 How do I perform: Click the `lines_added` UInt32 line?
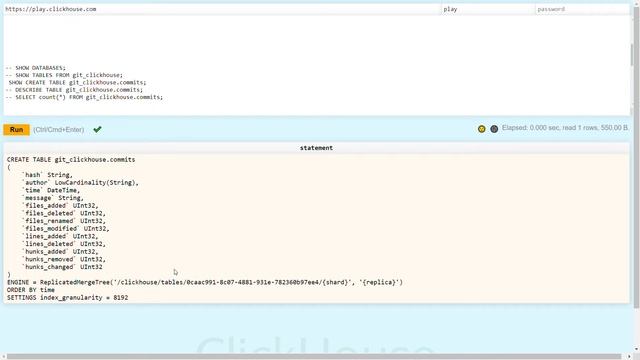60,236
